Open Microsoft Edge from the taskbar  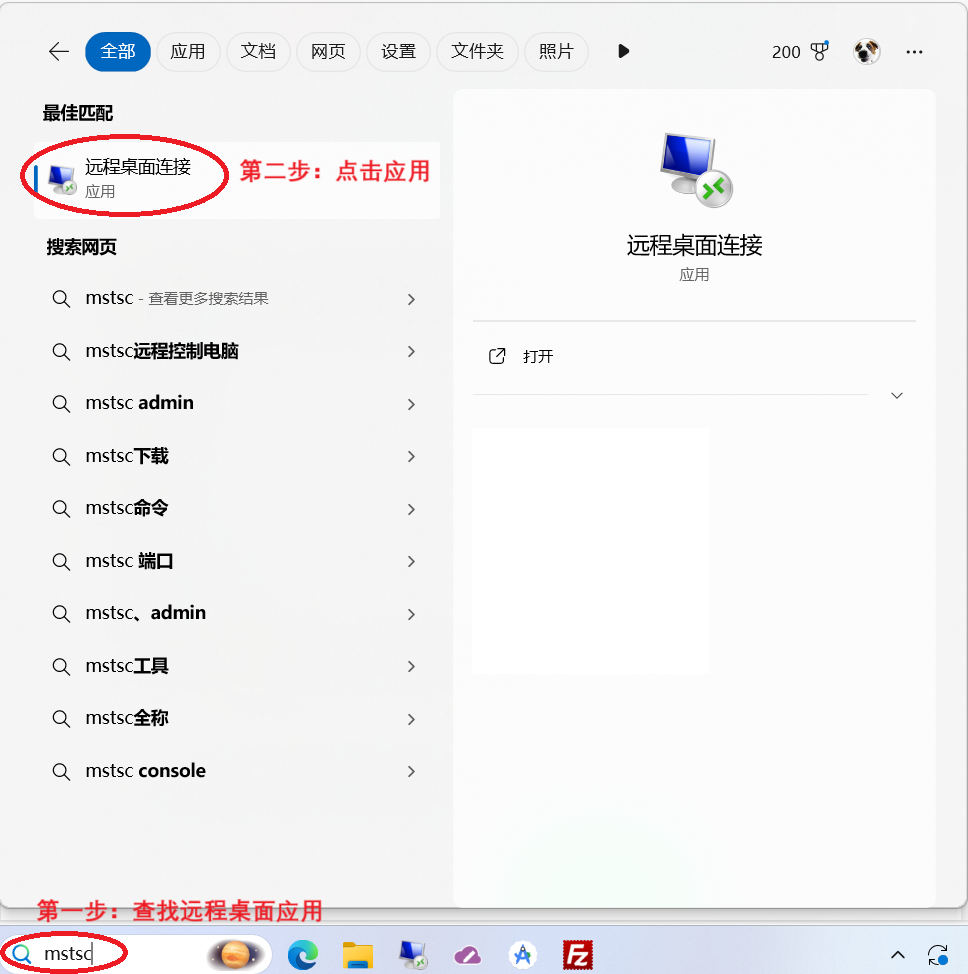tap(303, 954)
